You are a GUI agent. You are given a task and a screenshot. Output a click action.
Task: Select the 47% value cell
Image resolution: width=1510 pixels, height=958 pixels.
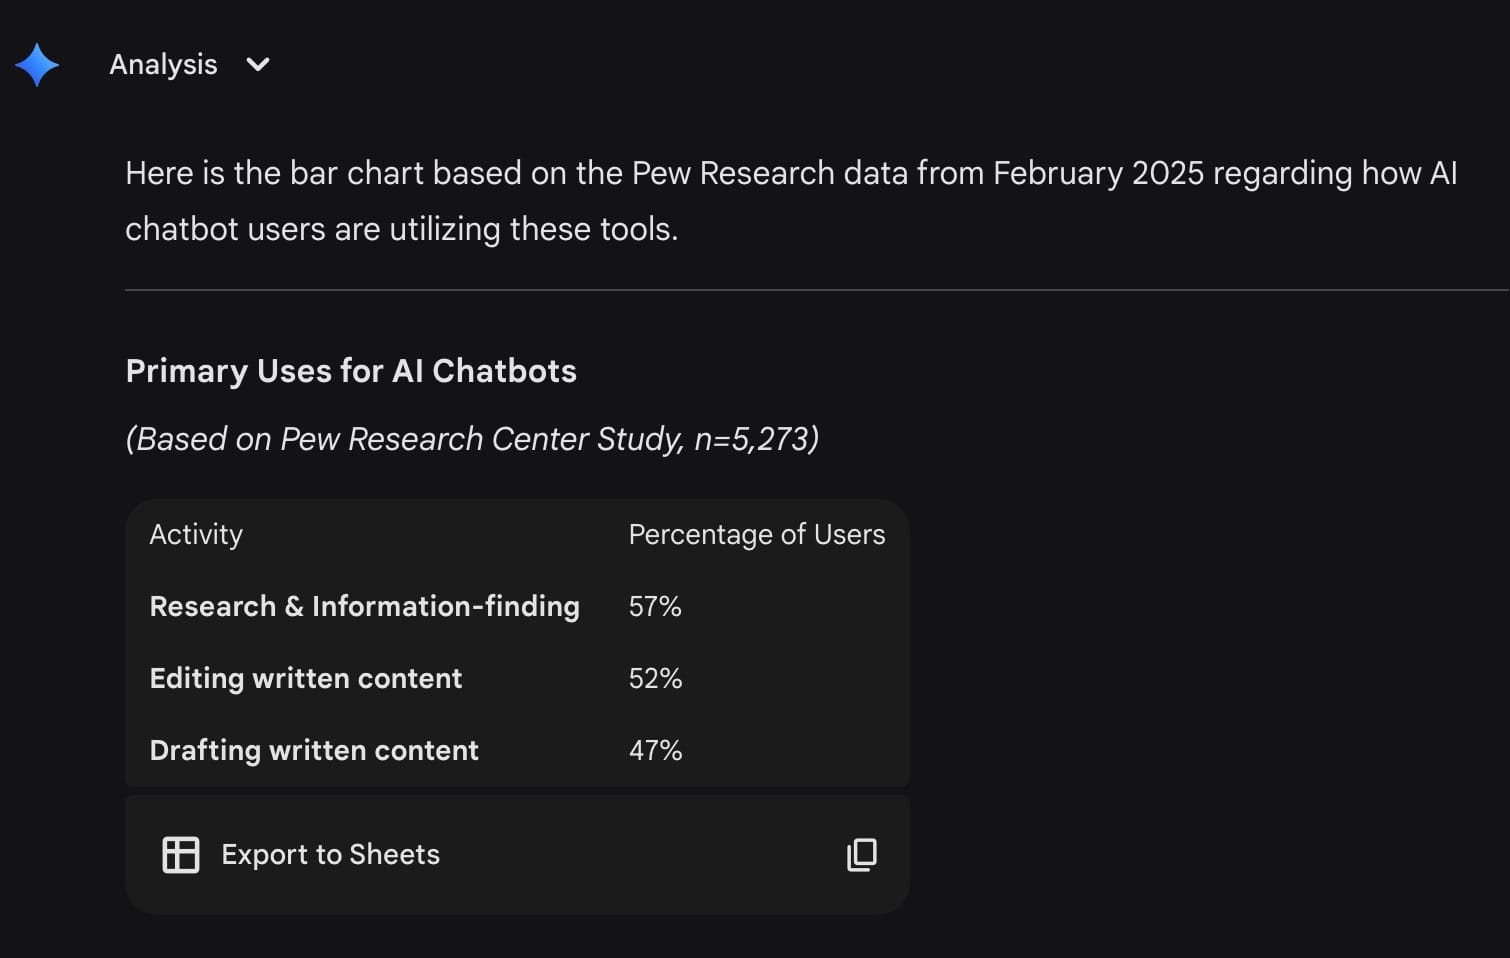655,751
